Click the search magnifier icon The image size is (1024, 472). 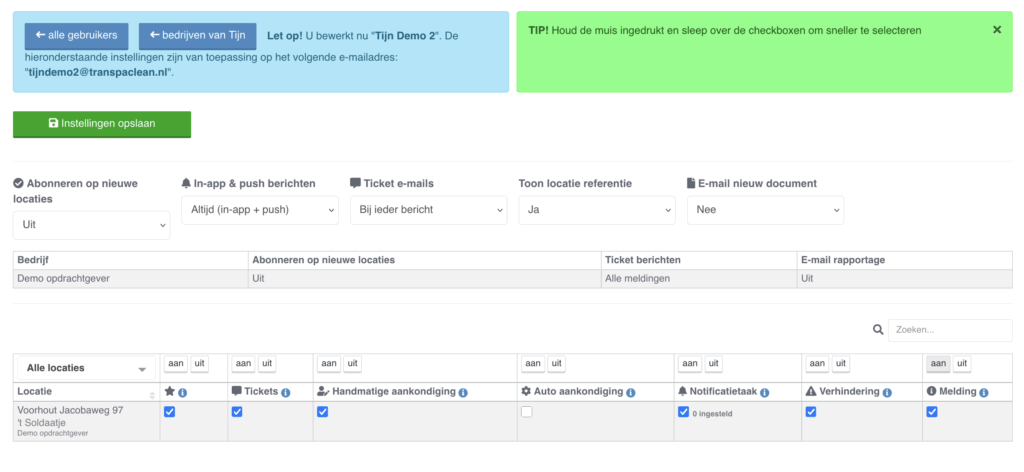(x=878, y=330)
